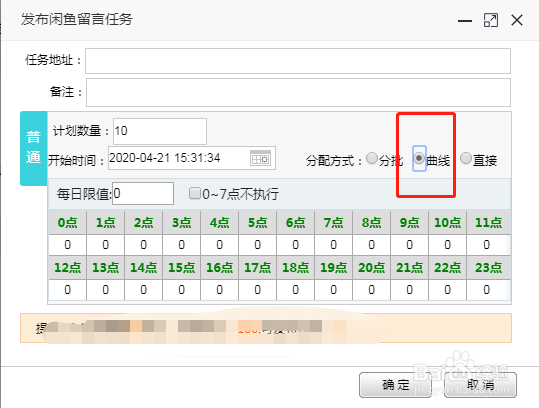539x408 pixels.
Task: Confirm with the 确定 button
Action: point(395,385)
